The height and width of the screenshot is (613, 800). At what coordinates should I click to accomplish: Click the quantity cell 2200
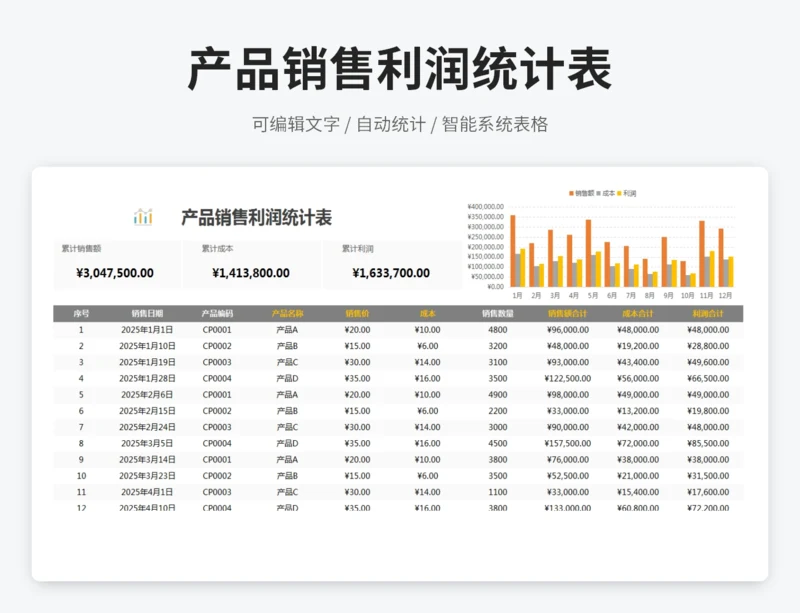[x=497, y=411]
